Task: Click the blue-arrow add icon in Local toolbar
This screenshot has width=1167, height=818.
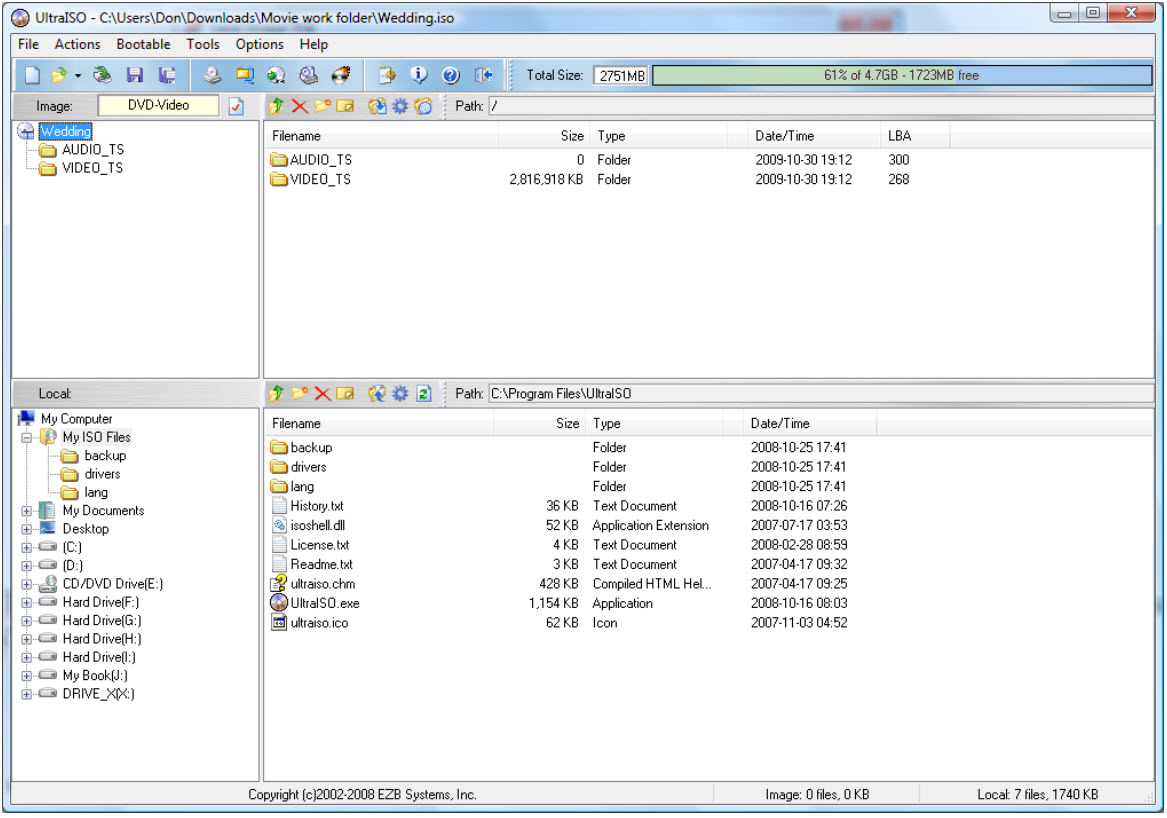Action: point(377,394)
